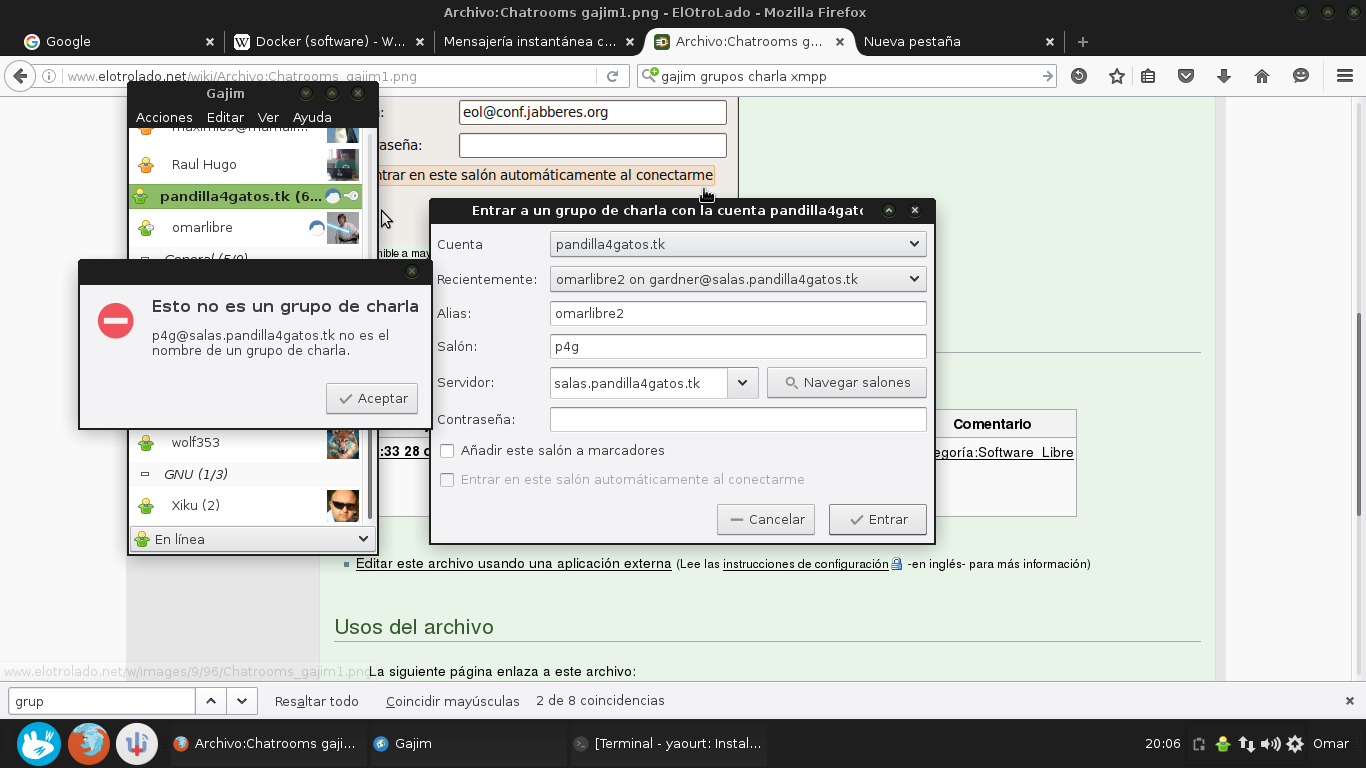The width and height of the screenshot is (1366, 768).
Task: Toggle 'Coincidir mayúsculas' in the find bar
Action: tap(453, 701)
